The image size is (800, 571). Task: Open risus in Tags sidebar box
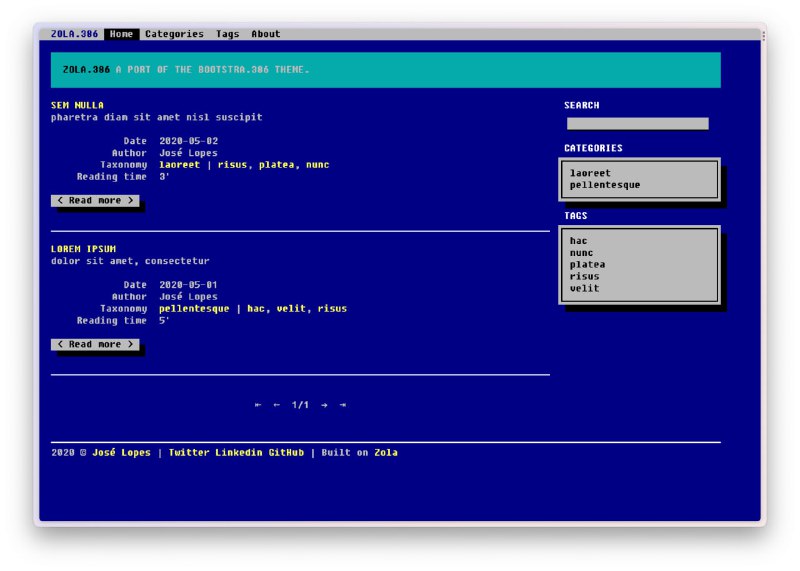tap(585, 277)
